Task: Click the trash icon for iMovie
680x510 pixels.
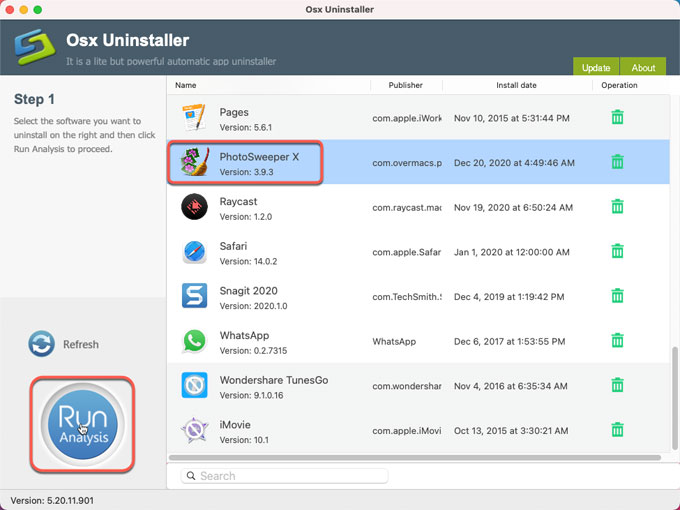Action: tap(617, 430)
